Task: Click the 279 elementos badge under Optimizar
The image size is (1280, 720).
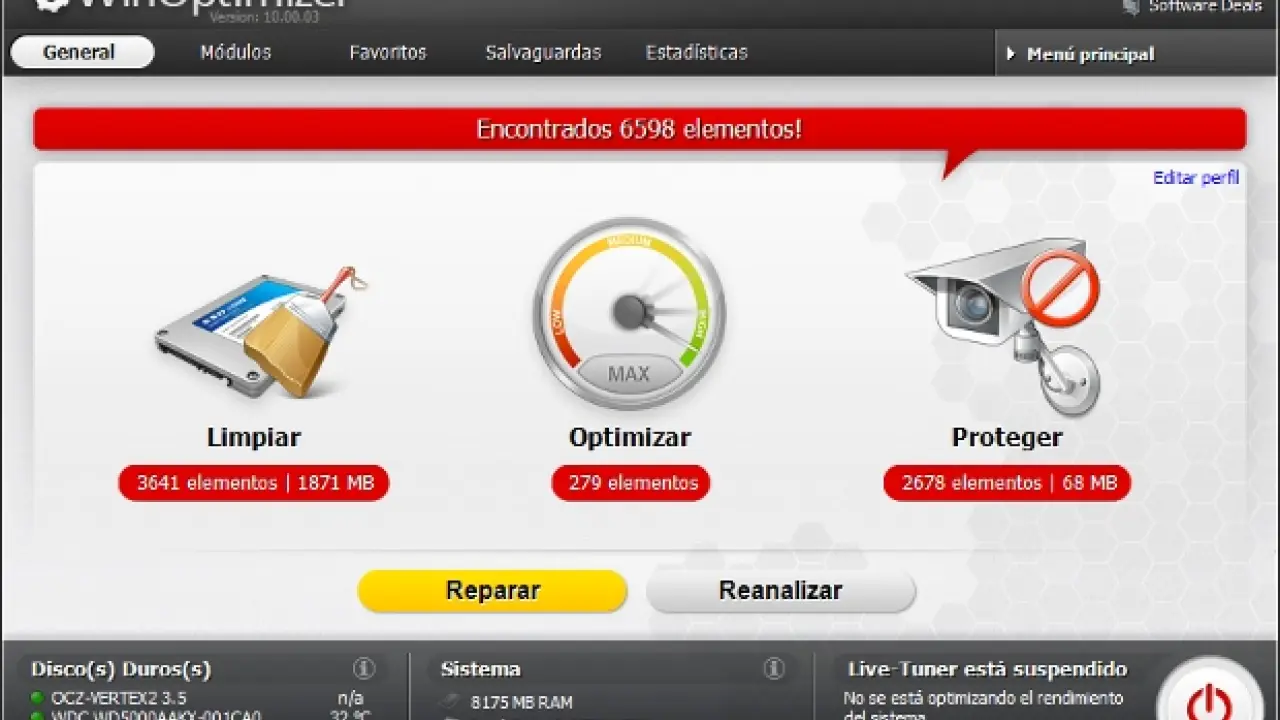Action: pos(632,483)
